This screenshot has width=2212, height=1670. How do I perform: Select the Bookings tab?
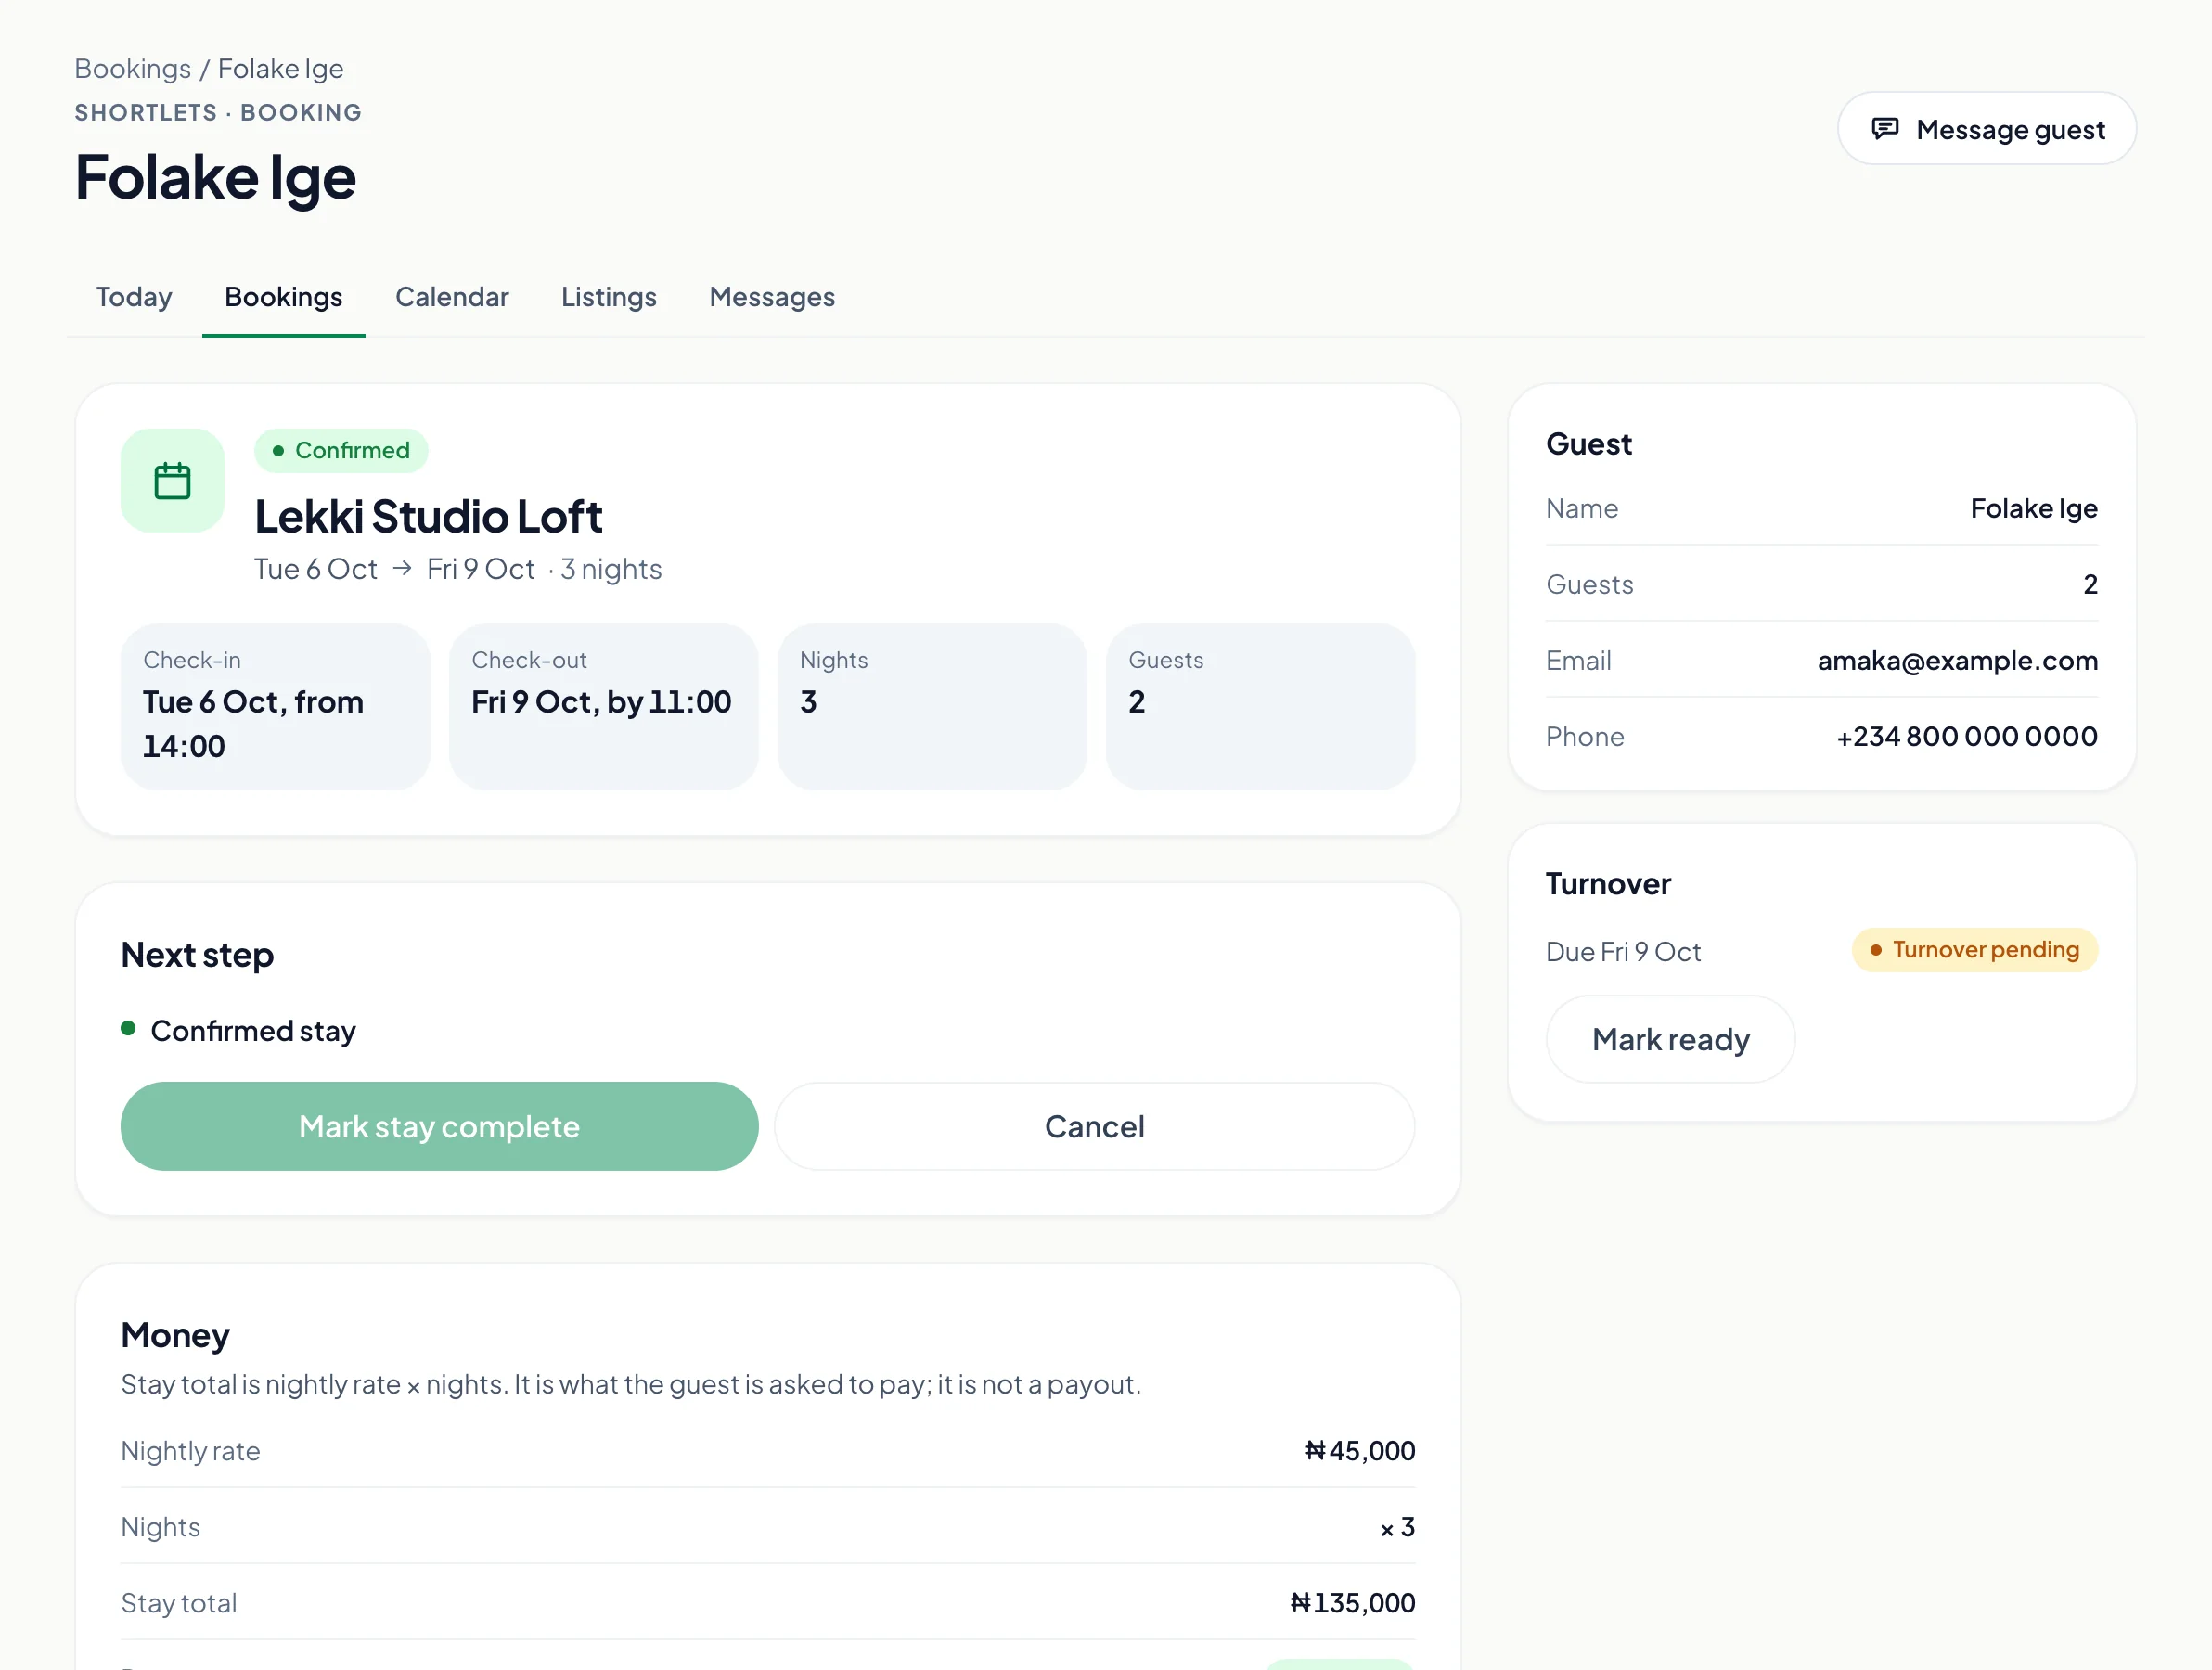coord(284,297)
